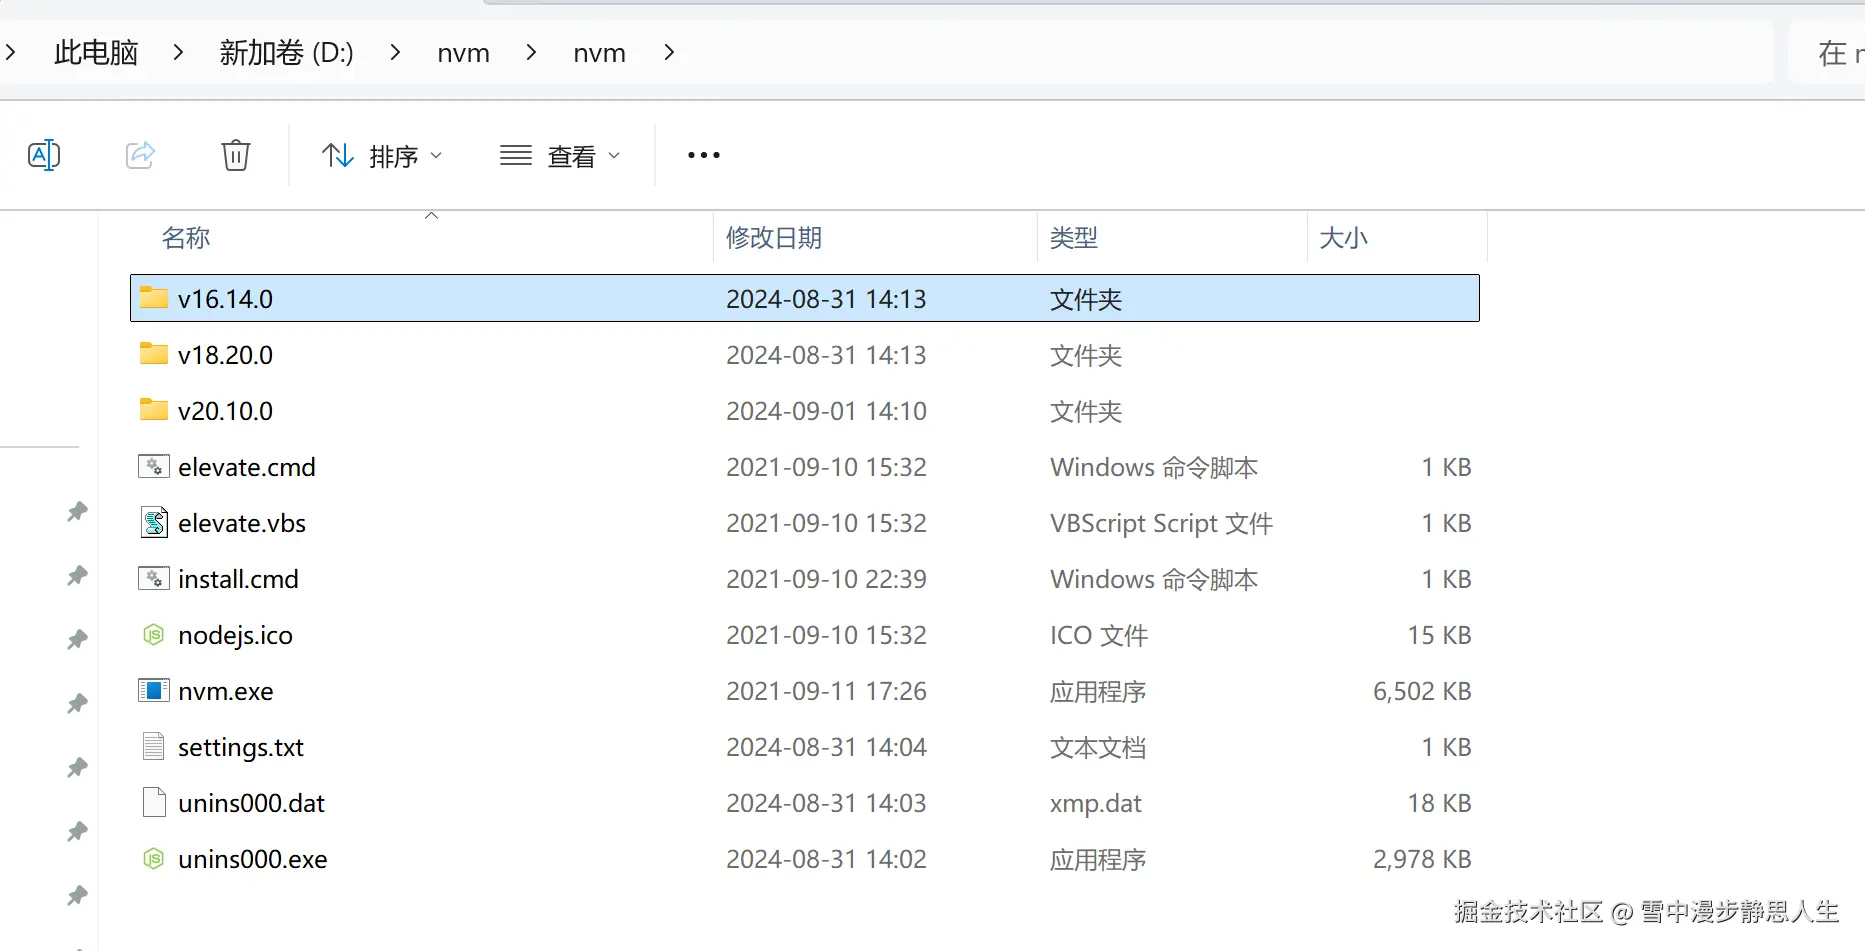Click the Delete trash can icon
This screenshot has height=951, width=1865.
tap(236, 155)
